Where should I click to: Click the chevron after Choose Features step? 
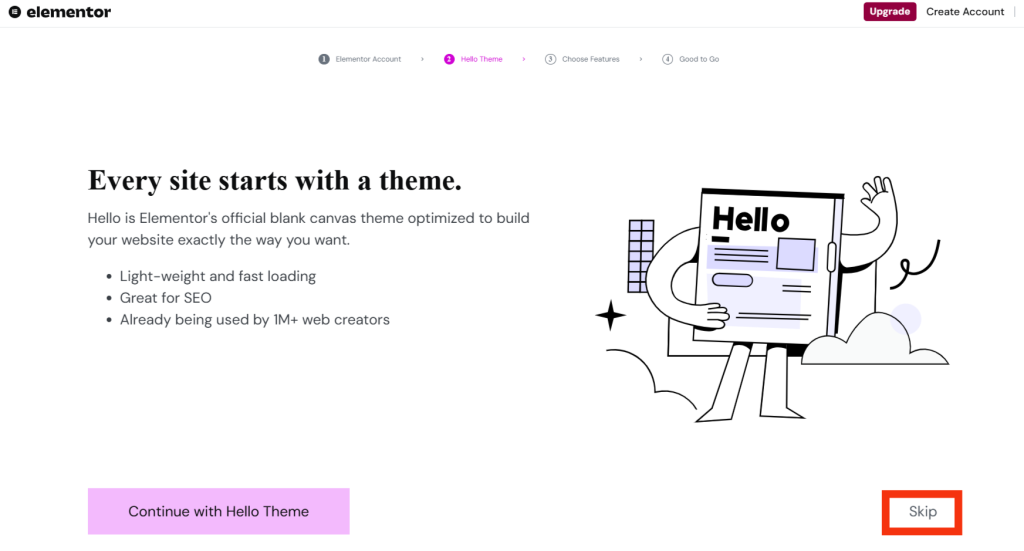pos(641,59)
